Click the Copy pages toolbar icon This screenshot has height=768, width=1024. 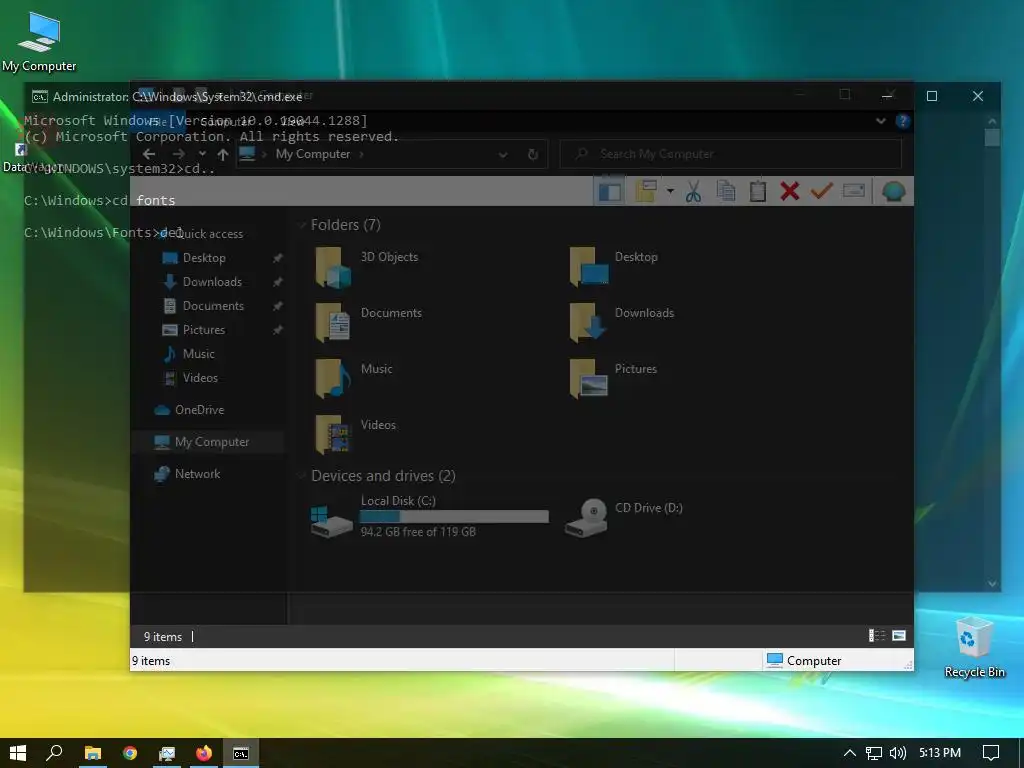726,191
